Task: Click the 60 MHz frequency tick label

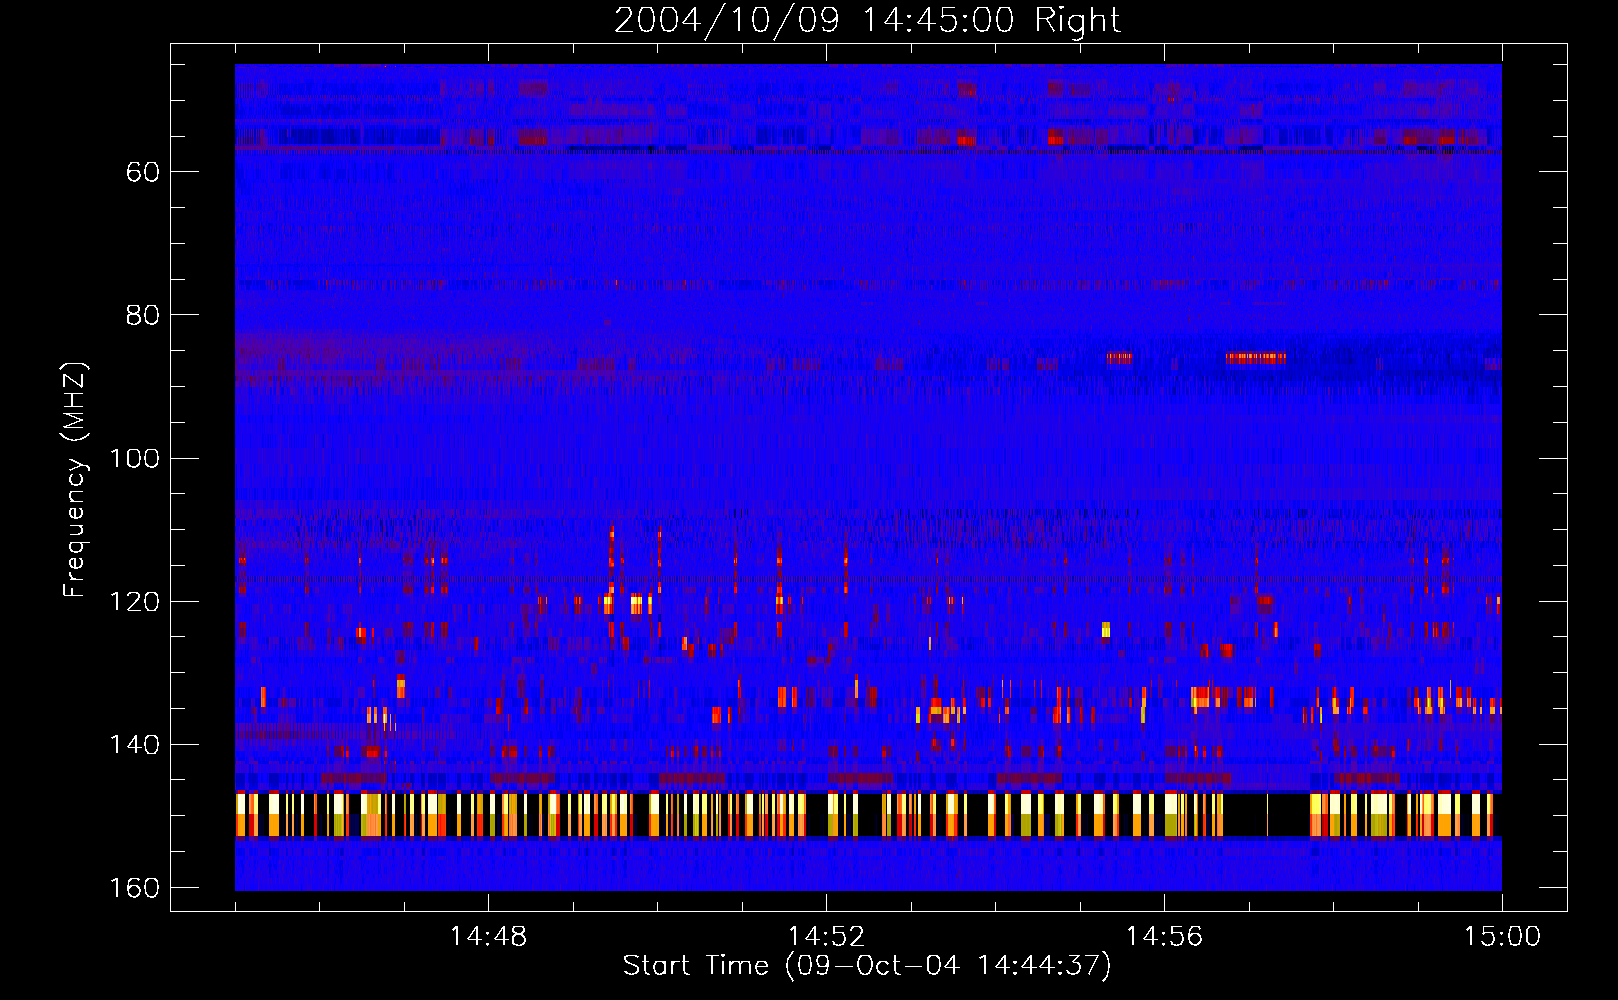Action: click(x=143, y=172)
